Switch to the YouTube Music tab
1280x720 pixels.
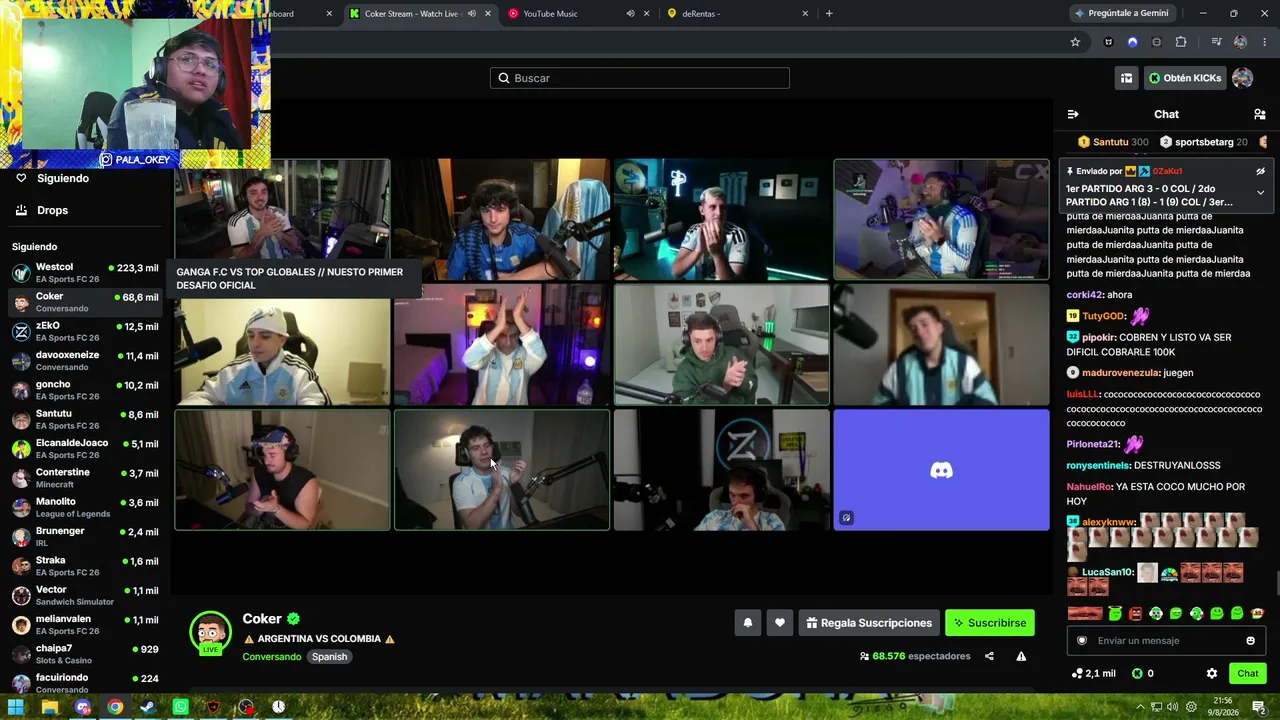(550, 14)
